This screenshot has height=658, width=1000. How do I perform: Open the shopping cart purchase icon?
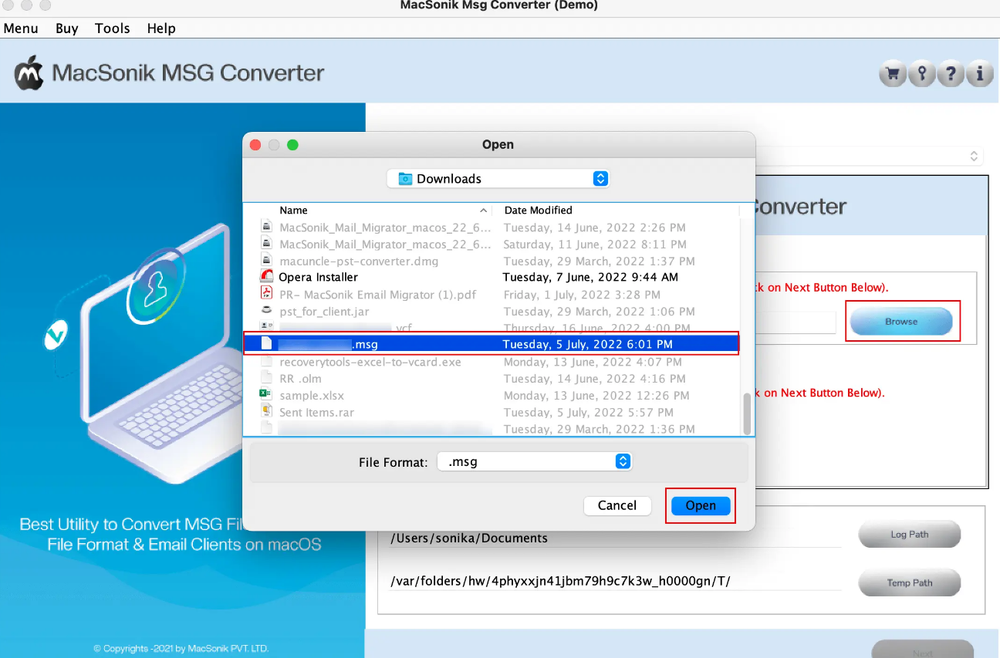pos(891,73)
